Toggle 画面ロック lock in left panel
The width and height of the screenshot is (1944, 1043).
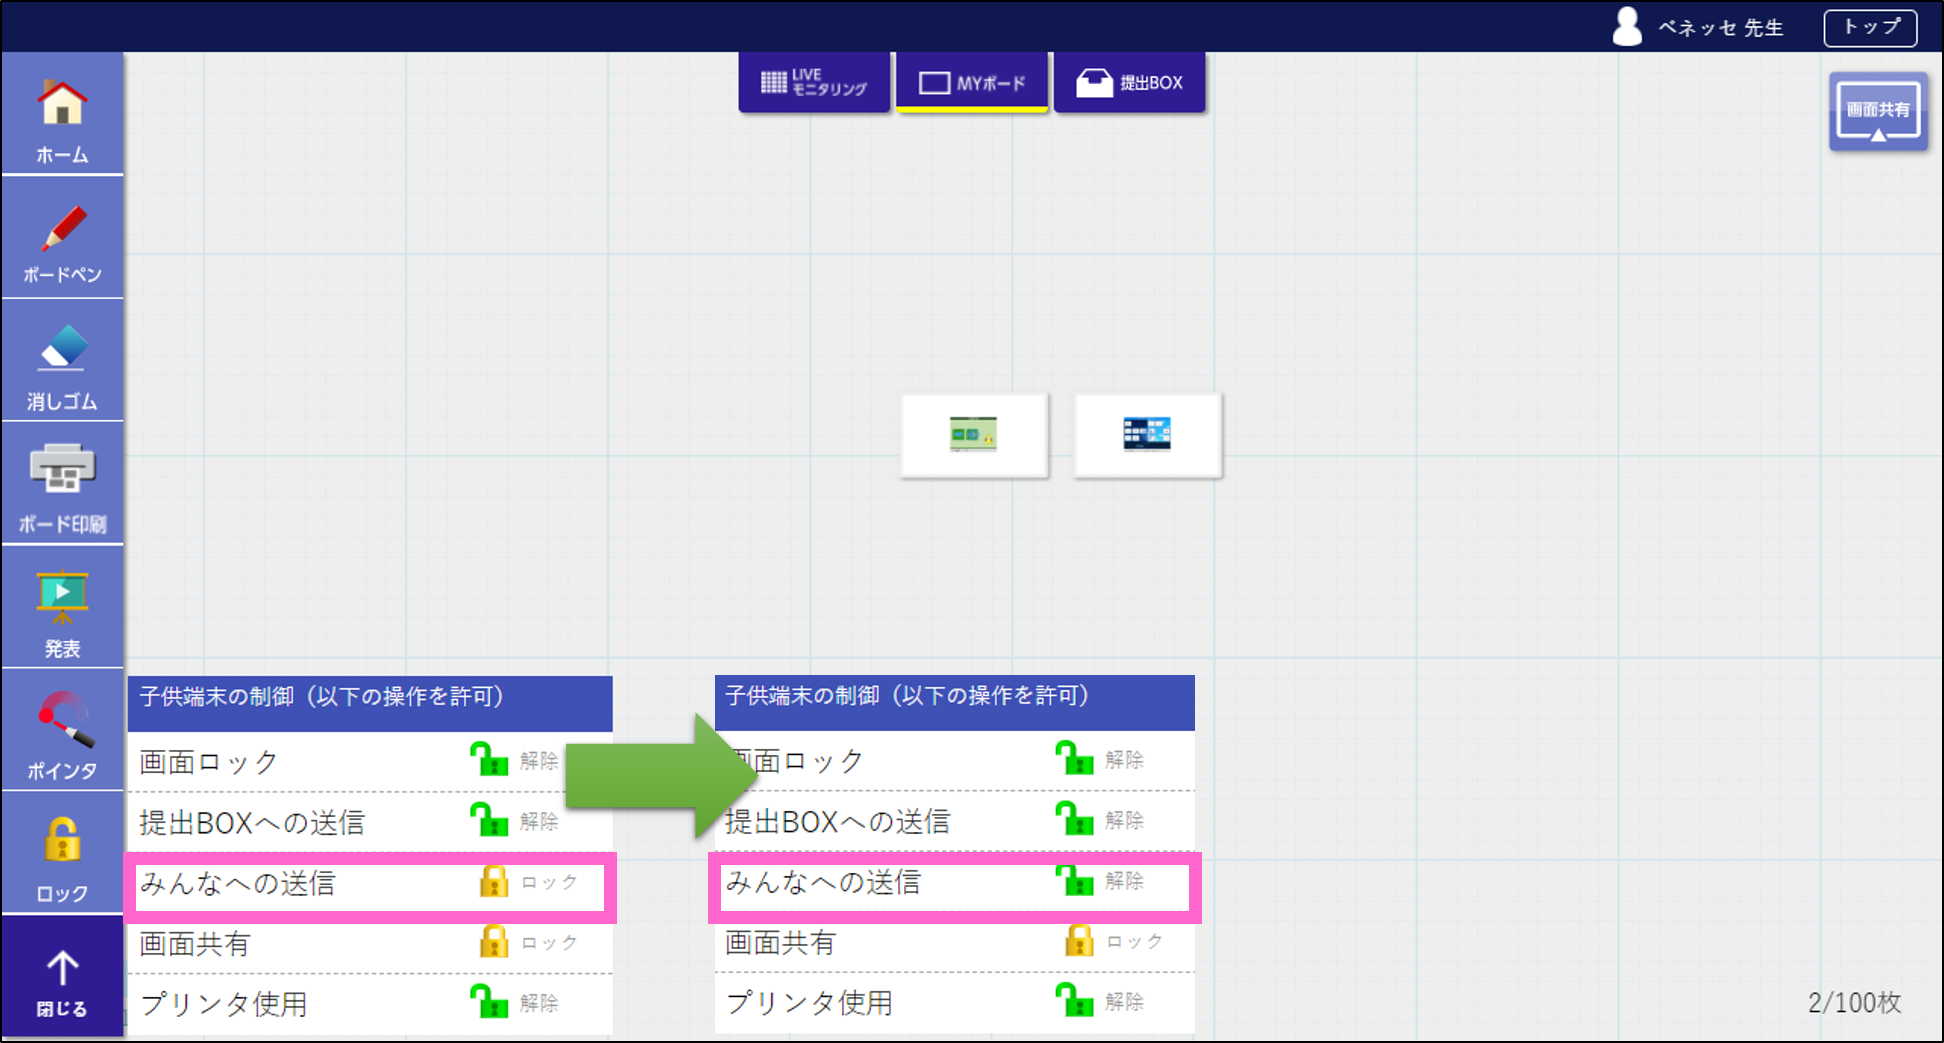489,760
